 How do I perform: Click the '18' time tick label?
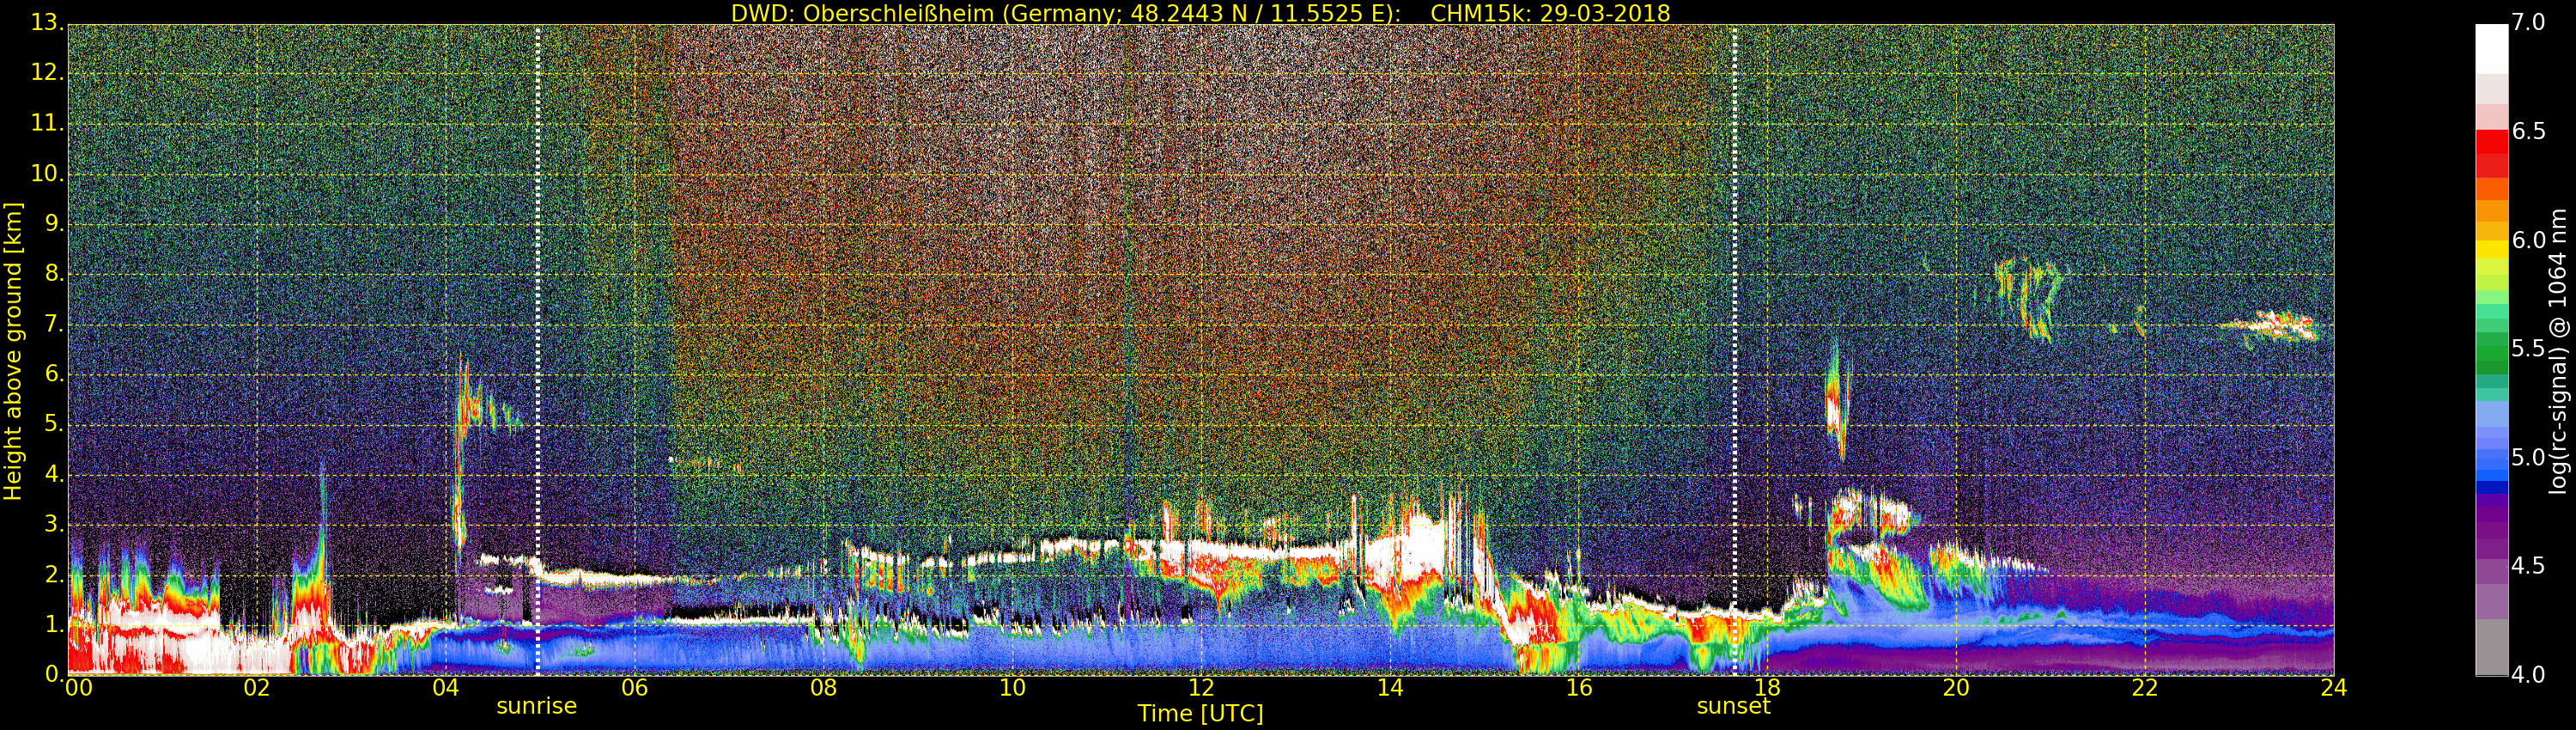coord(1767,688)
